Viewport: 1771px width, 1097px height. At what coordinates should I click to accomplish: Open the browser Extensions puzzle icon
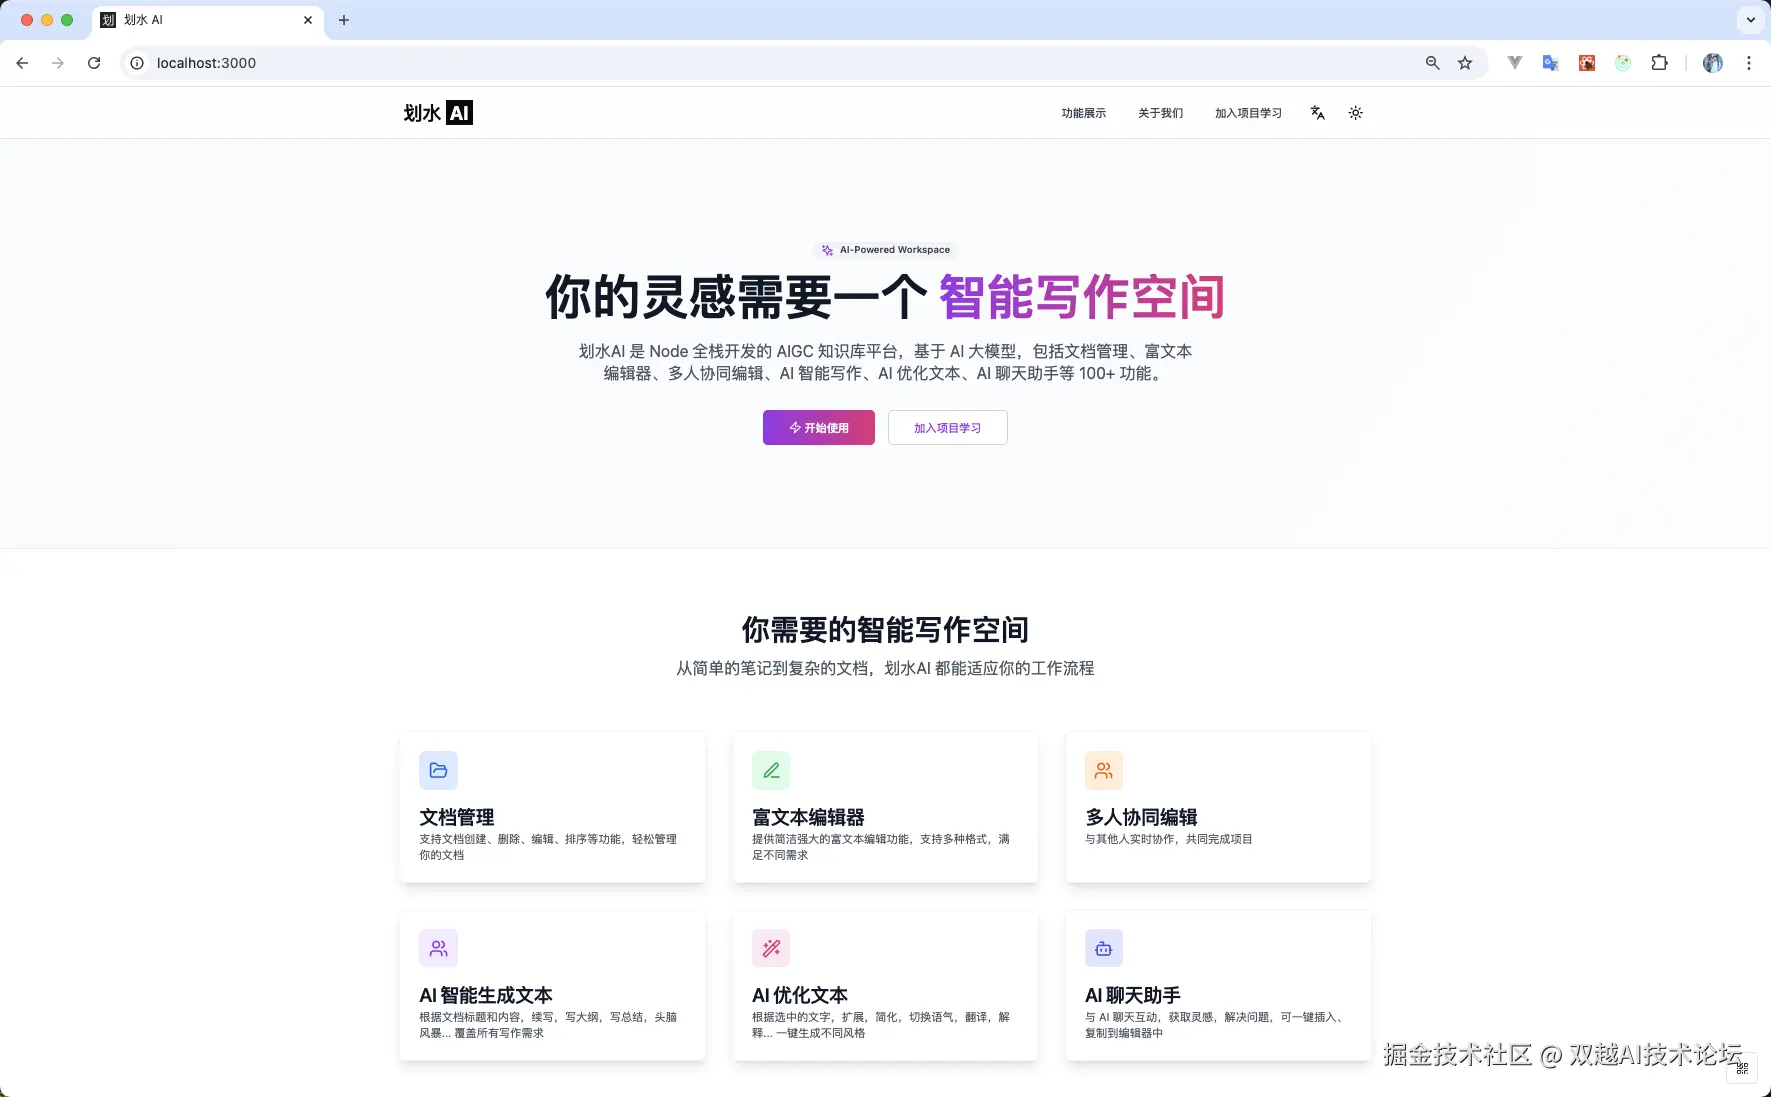coord(1659,63)
